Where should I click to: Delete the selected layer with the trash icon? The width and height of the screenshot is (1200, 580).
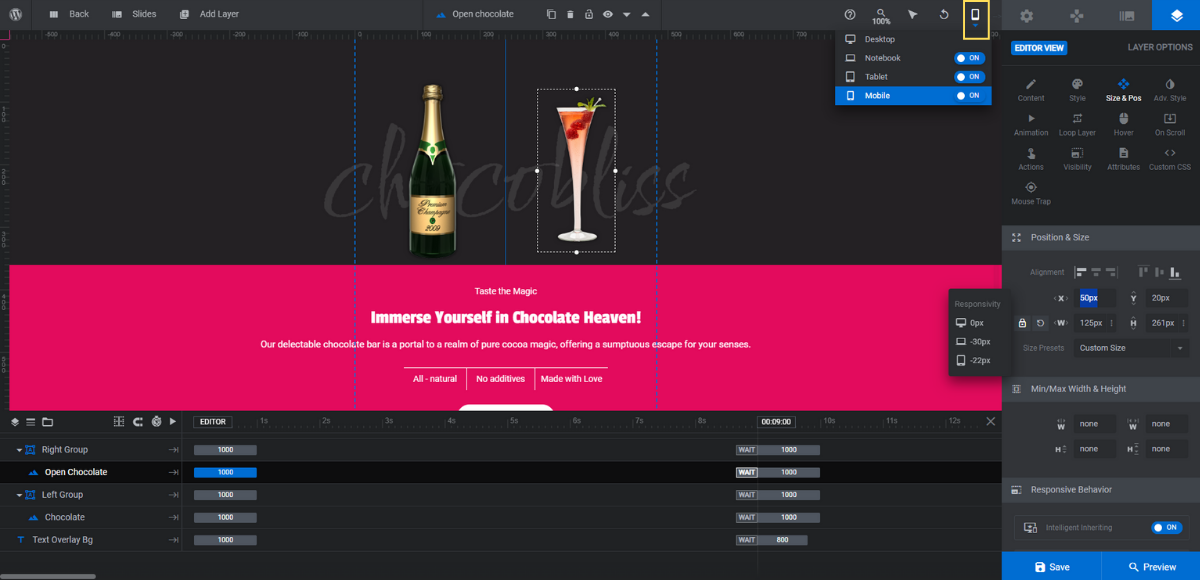570,14
